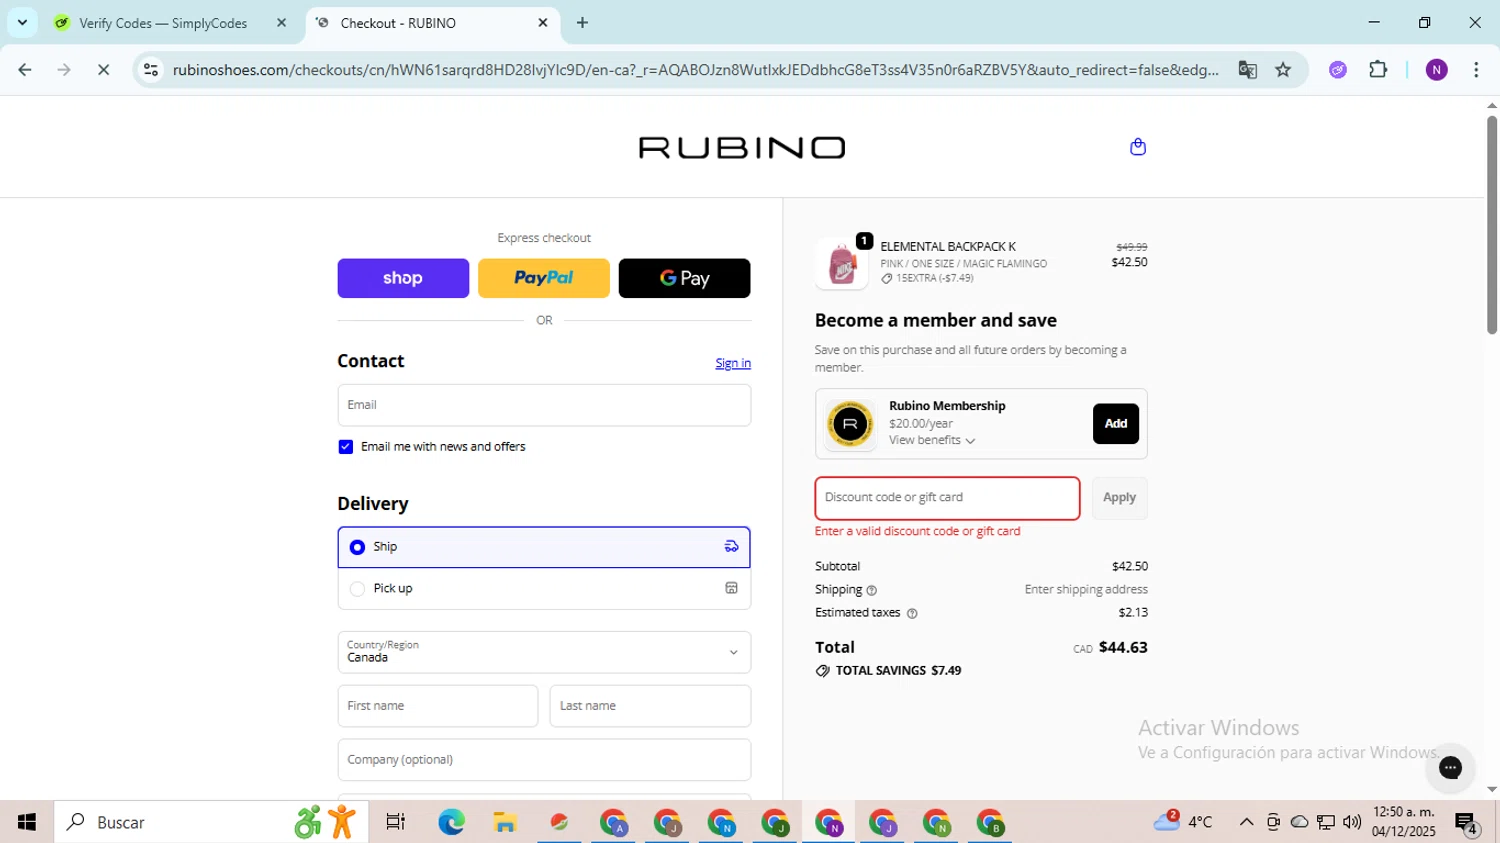Click the 15EXTRA discount tag text
Viewport: 1500px width, 843px height.
coord(934,279)
